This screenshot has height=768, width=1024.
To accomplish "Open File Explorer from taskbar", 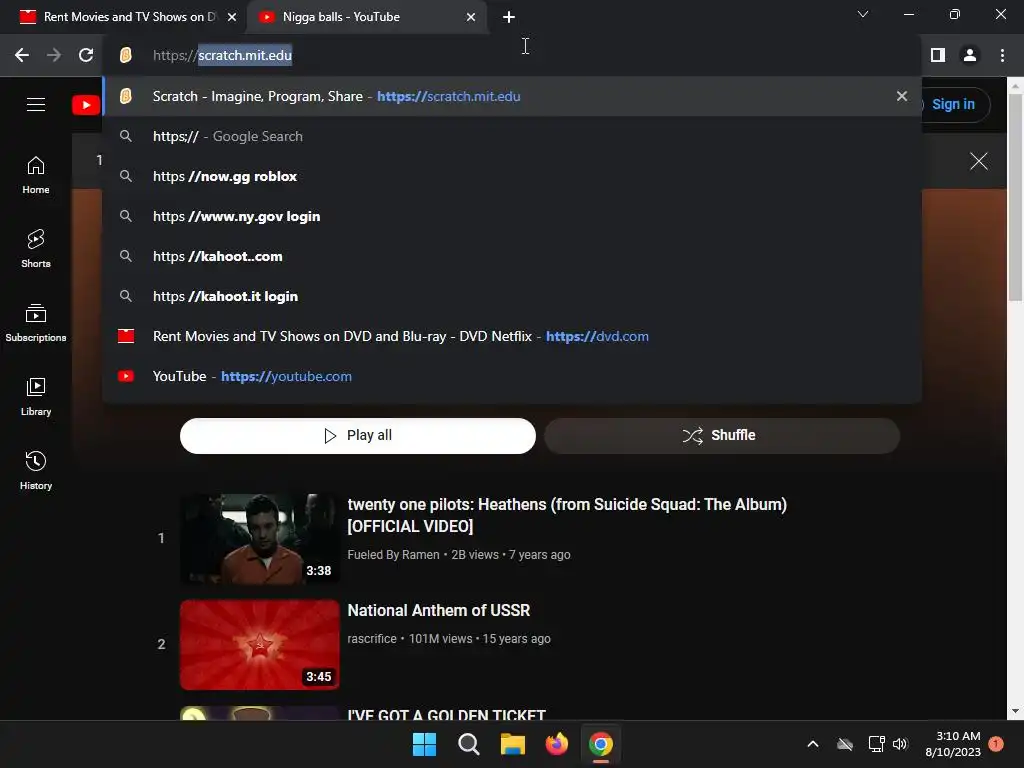I will click(513, 744).
